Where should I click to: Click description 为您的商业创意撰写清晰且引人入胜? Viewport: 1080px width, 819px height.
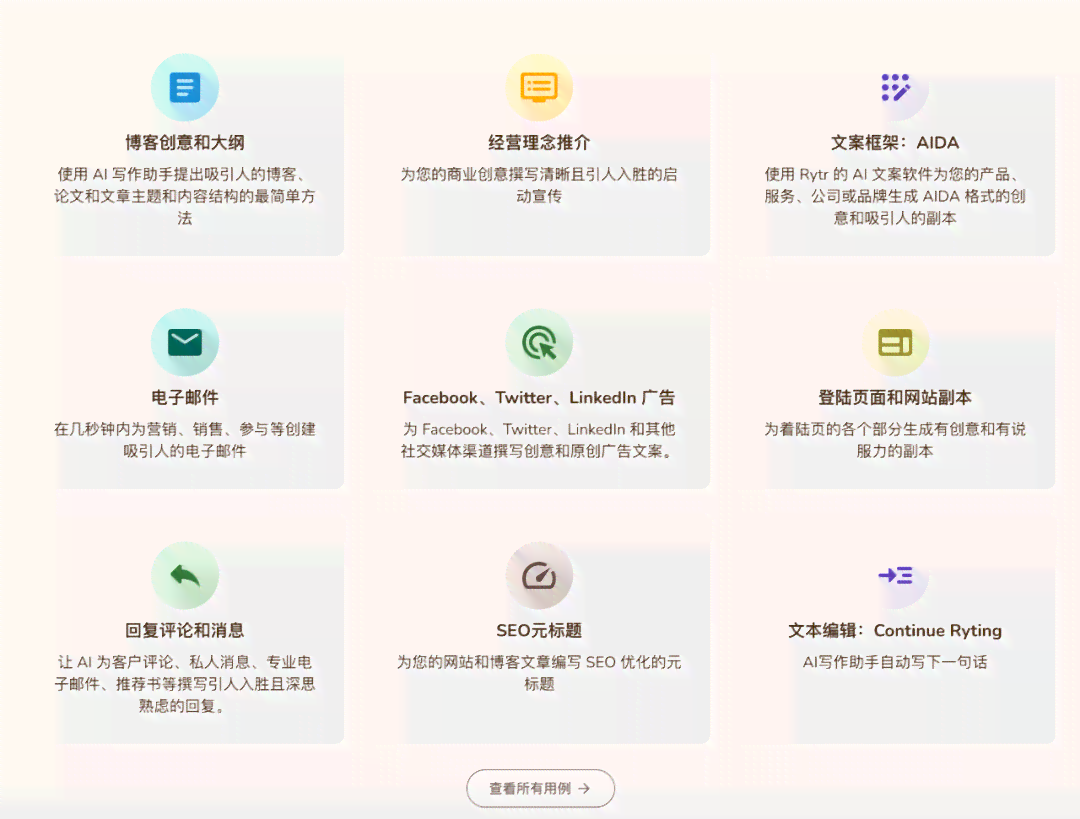[539, 185]
